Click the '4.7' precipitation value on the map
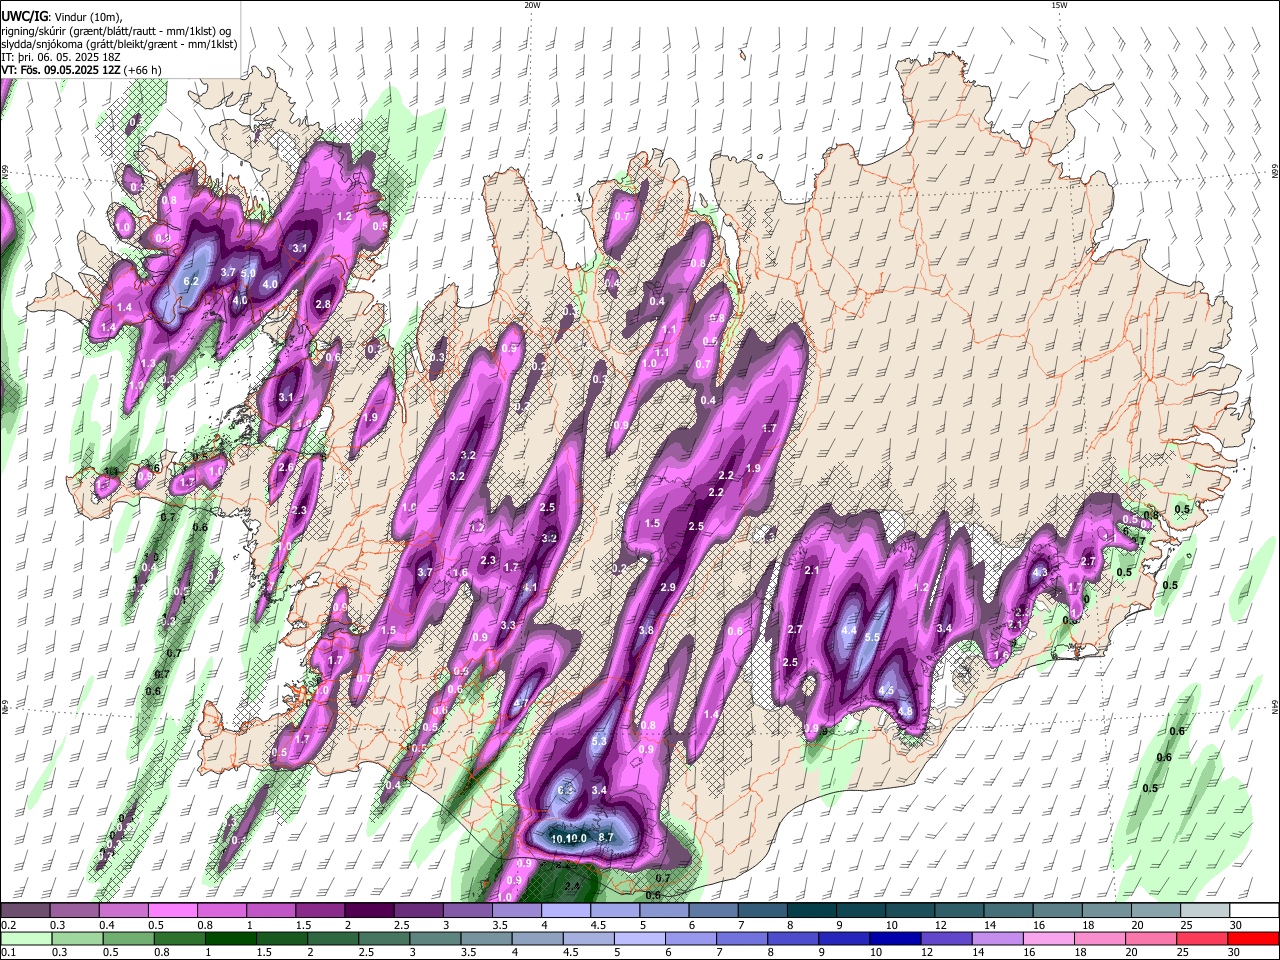Screen dimensions: 1280x960 pos(520,704)
